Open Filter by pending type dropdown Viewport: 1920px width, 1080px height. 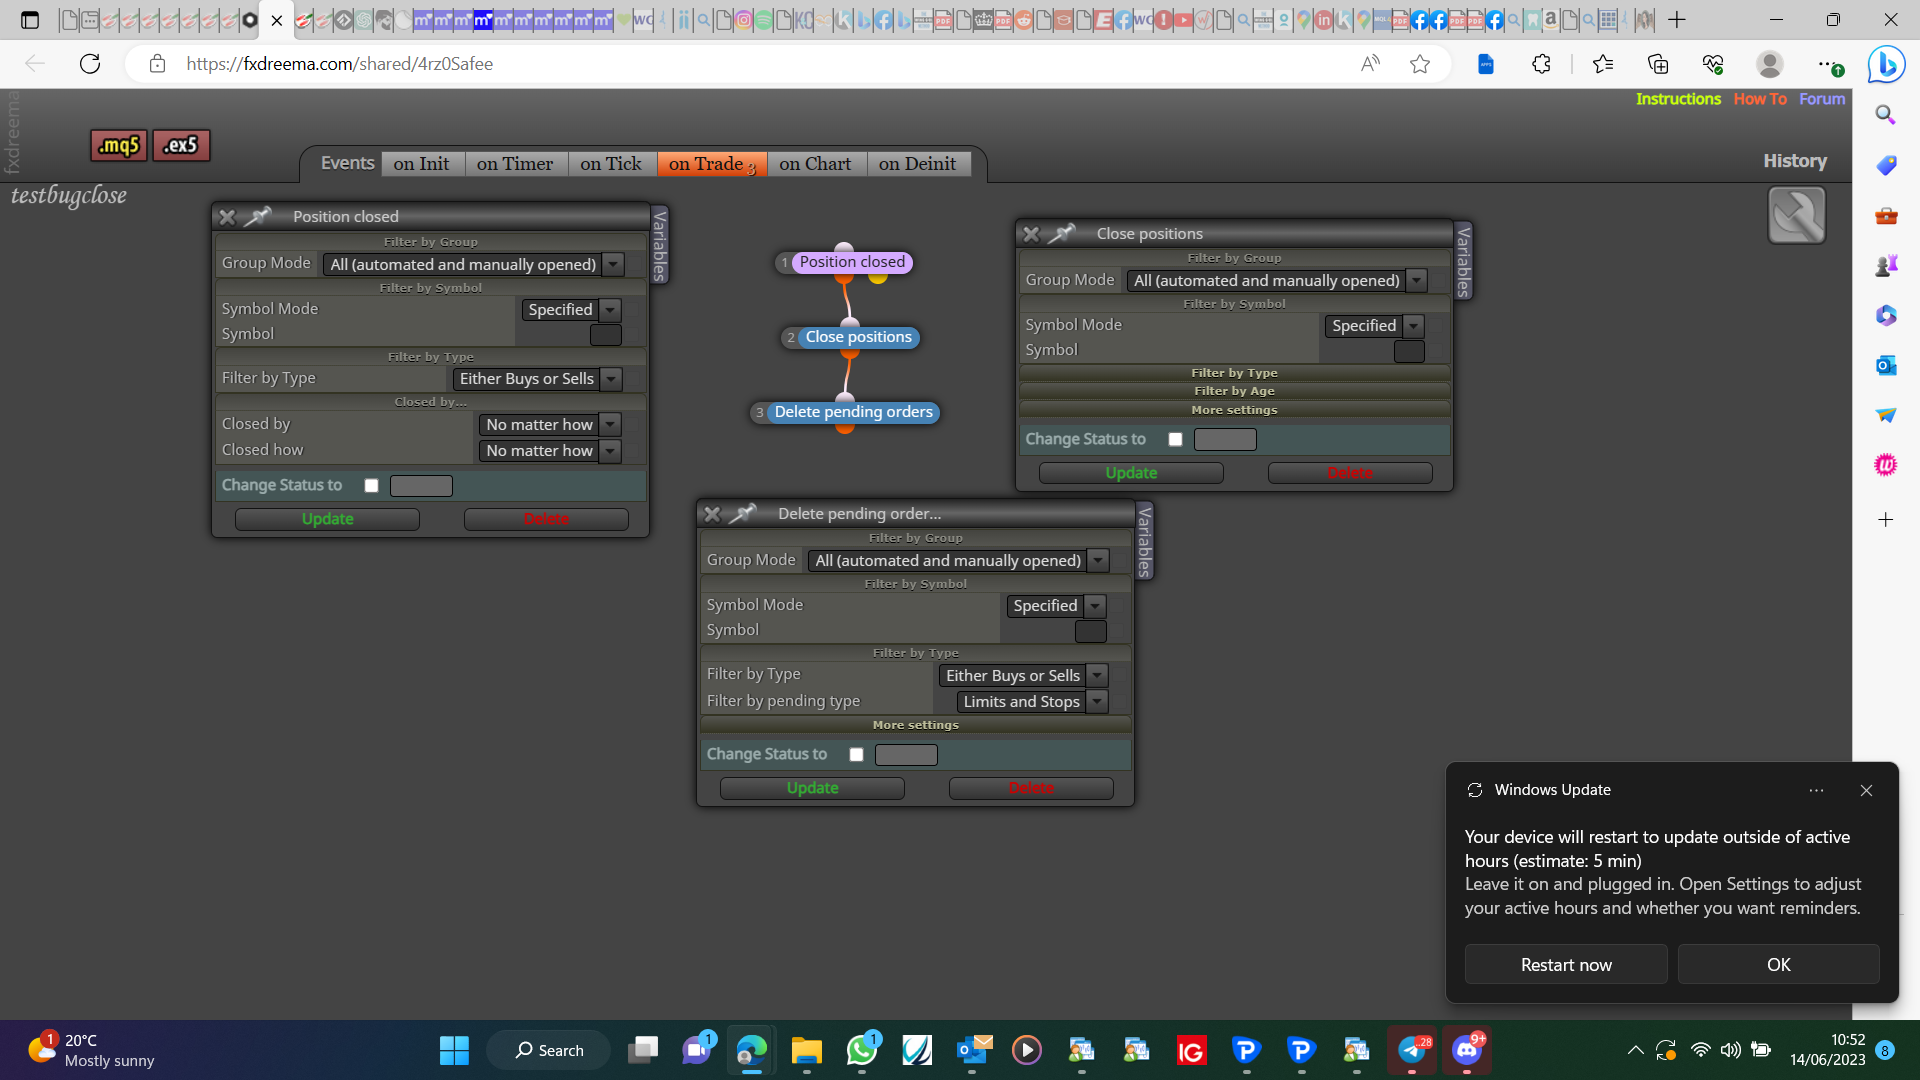click(1032, 701)
